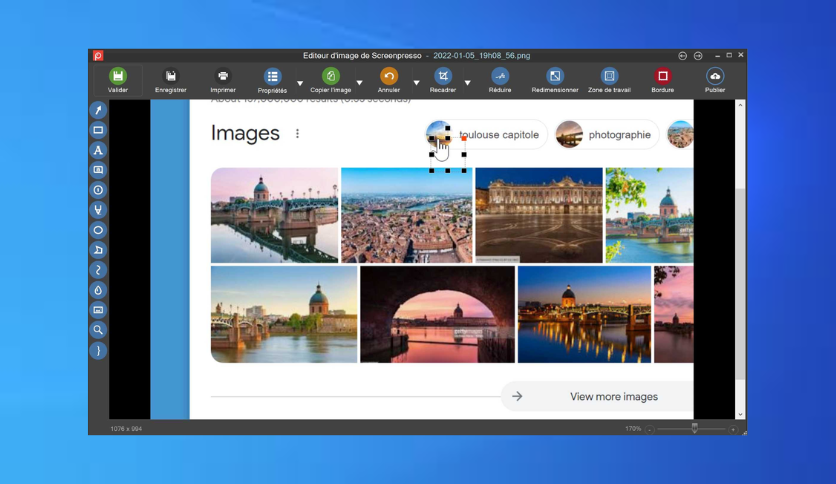Open the Propriétés list icon
Screen dimensions: 836x484
click(x=272, y=76)
